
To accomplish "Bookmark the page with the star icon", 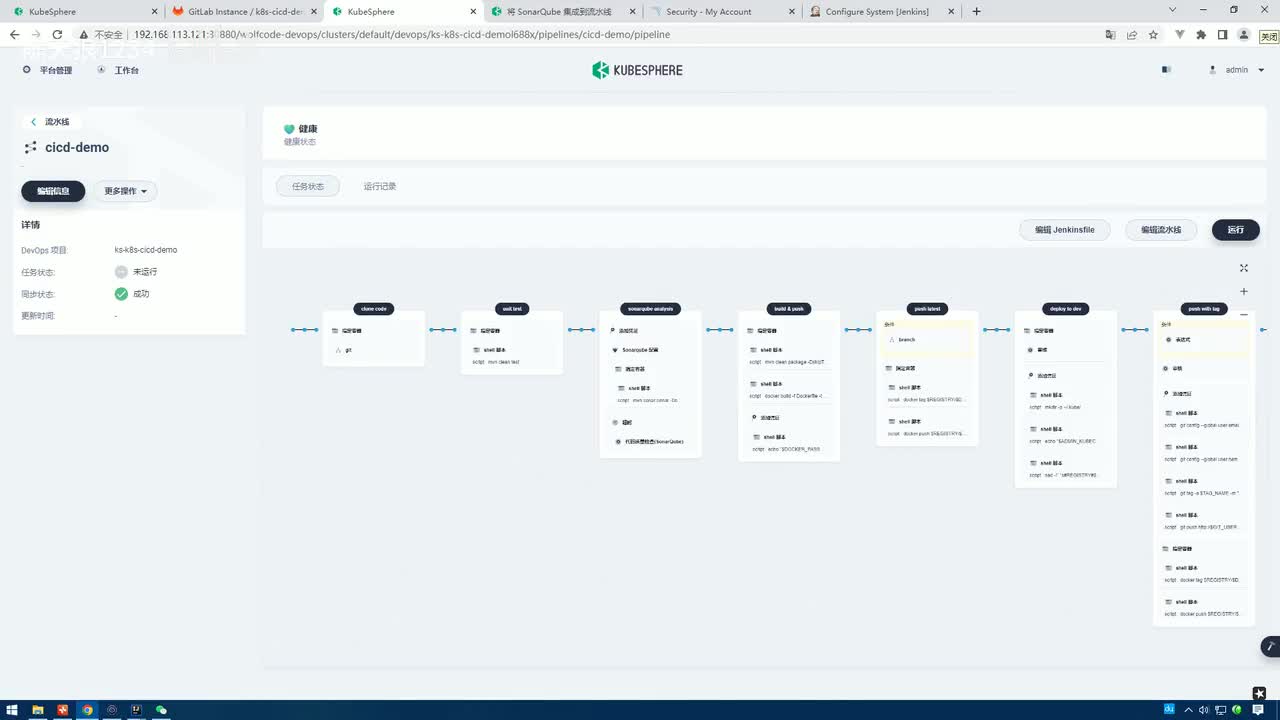I will tap(1153, 34).
